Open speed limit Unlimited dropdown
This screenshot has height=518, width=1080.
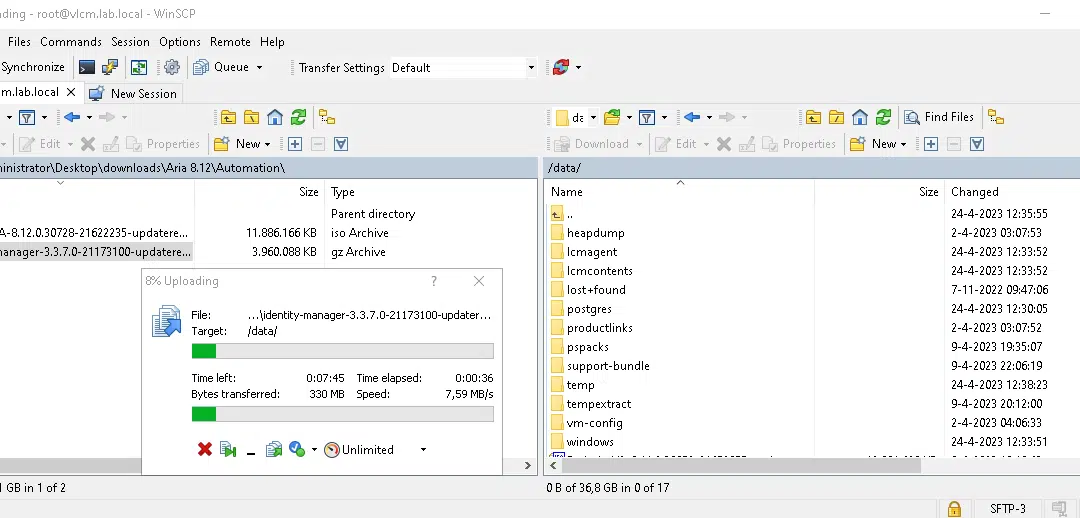pos(375,450)
